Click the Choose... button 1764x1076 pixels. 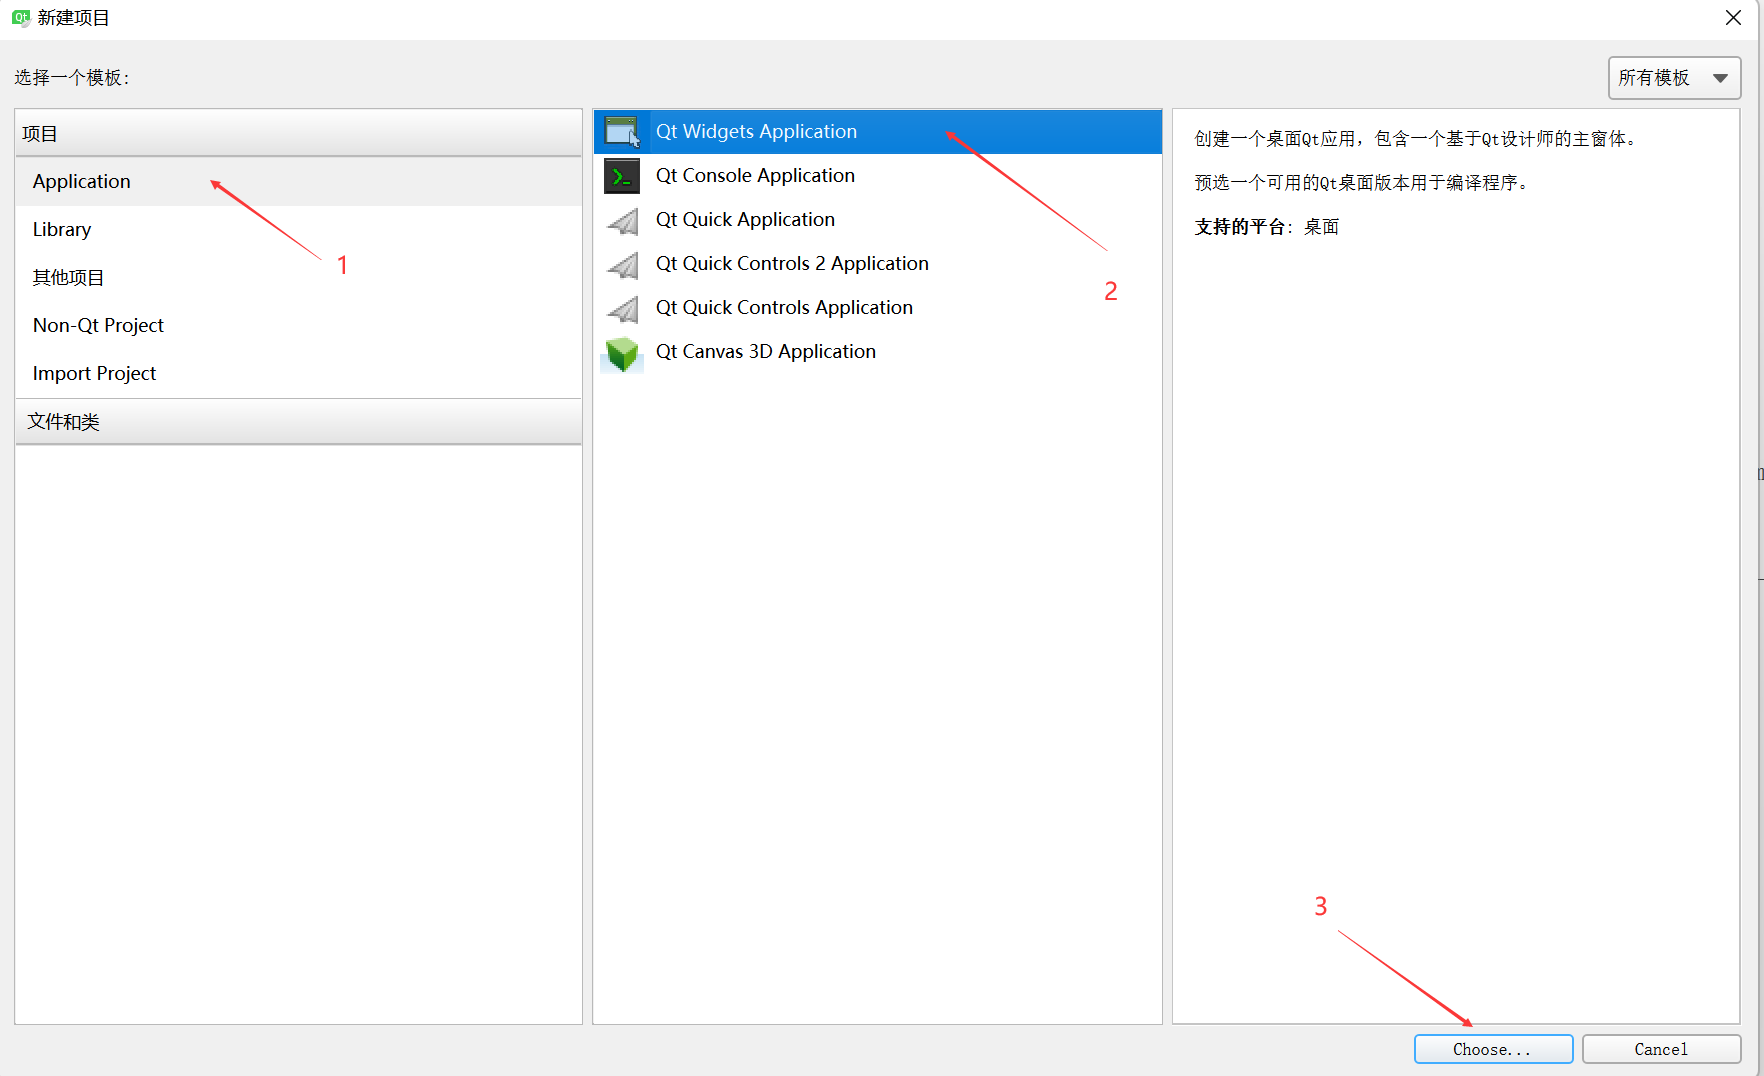pyautogui.click(x=1493, y=1049)
